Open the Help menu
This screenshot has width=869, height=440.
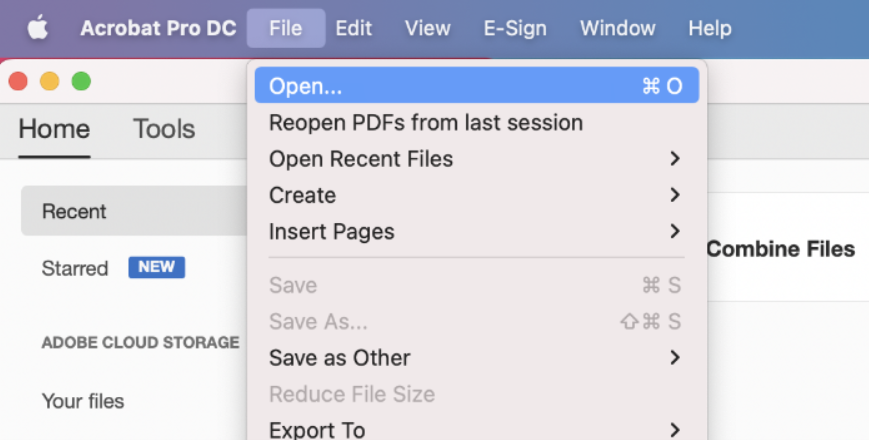pyautogui.click(x=709, y=28)
